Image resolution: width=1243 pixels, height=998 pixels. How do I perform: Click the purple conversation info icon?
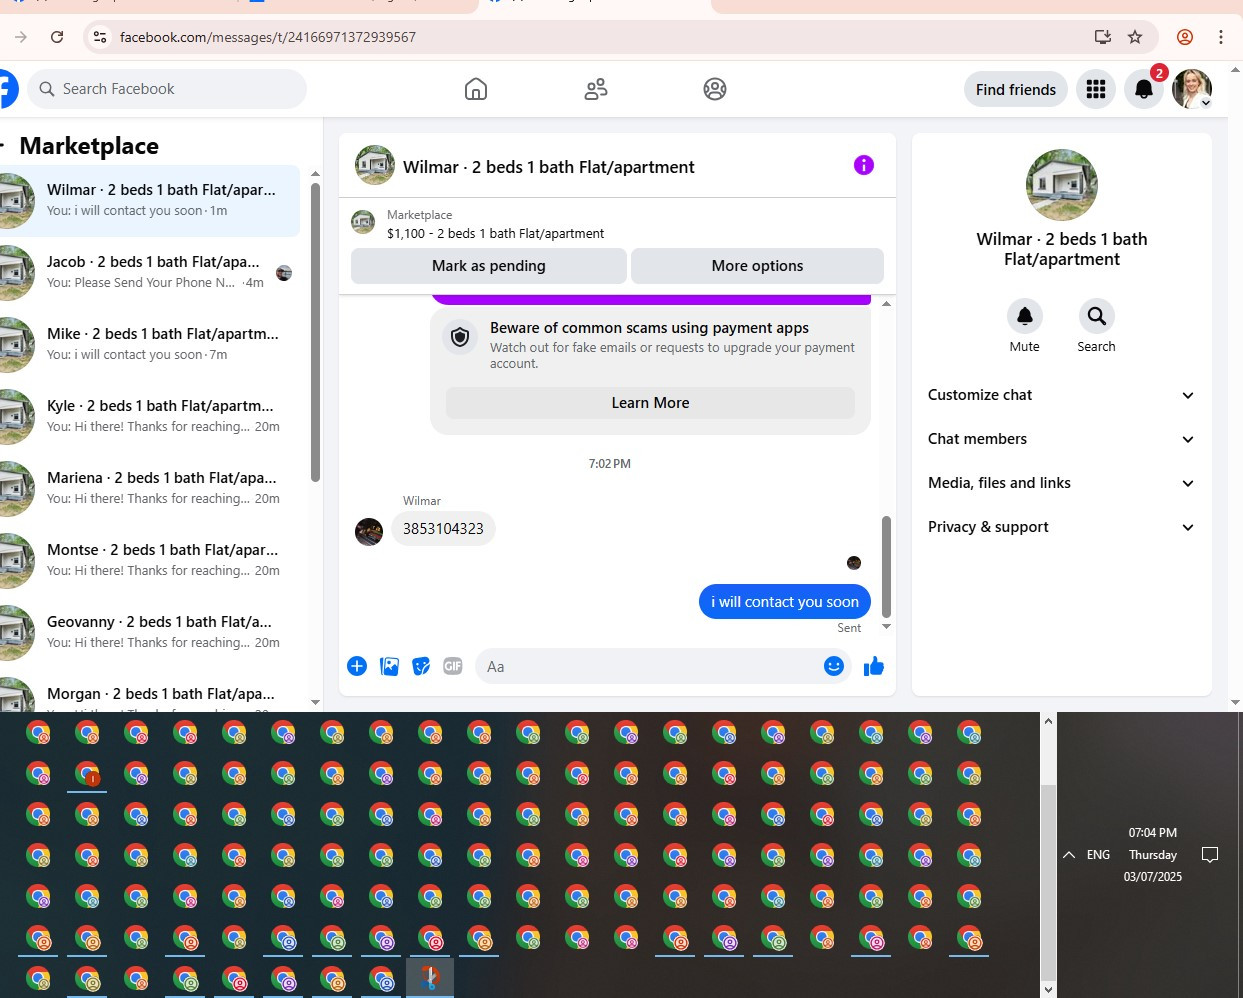864,165
